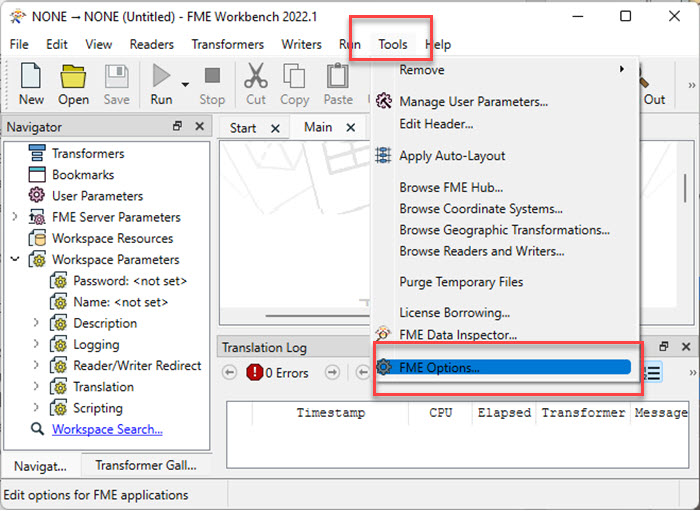
Task: Select Password: <not set> parameter
Action: pos(130,281)
